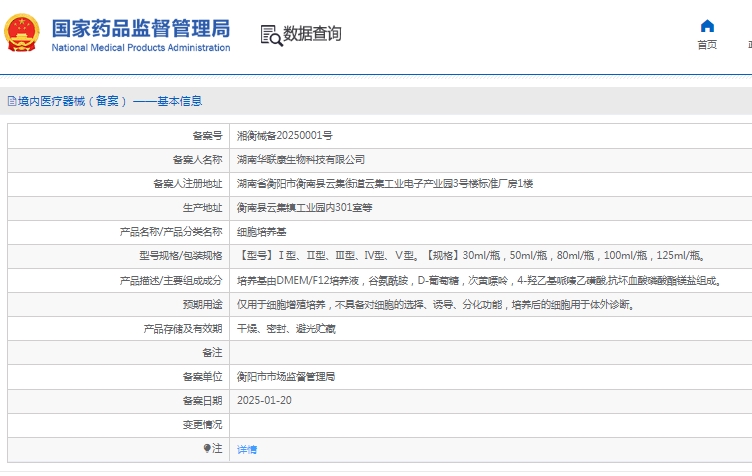Click the 备案日期 row label
Viewport: 752px width, 476px height.
point(202,401)
